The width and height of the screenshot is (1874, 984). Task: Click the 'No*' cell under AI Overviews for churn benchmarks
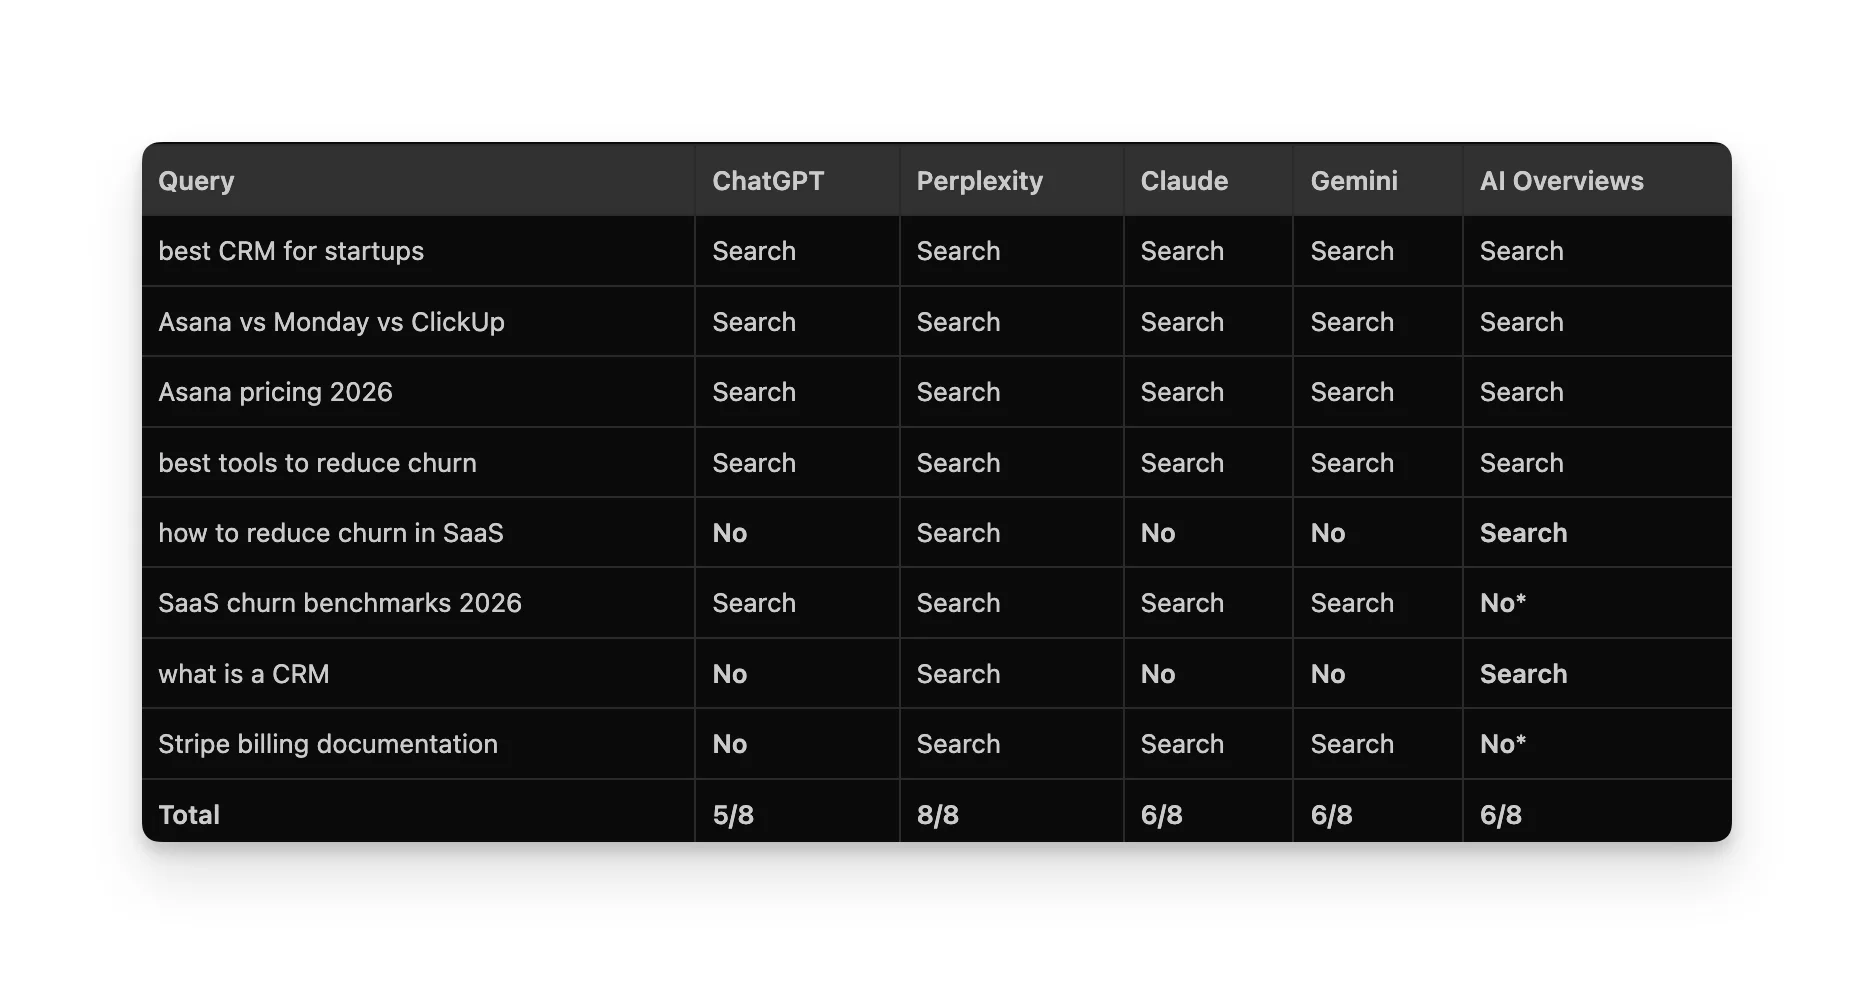tap(1503, 603)
